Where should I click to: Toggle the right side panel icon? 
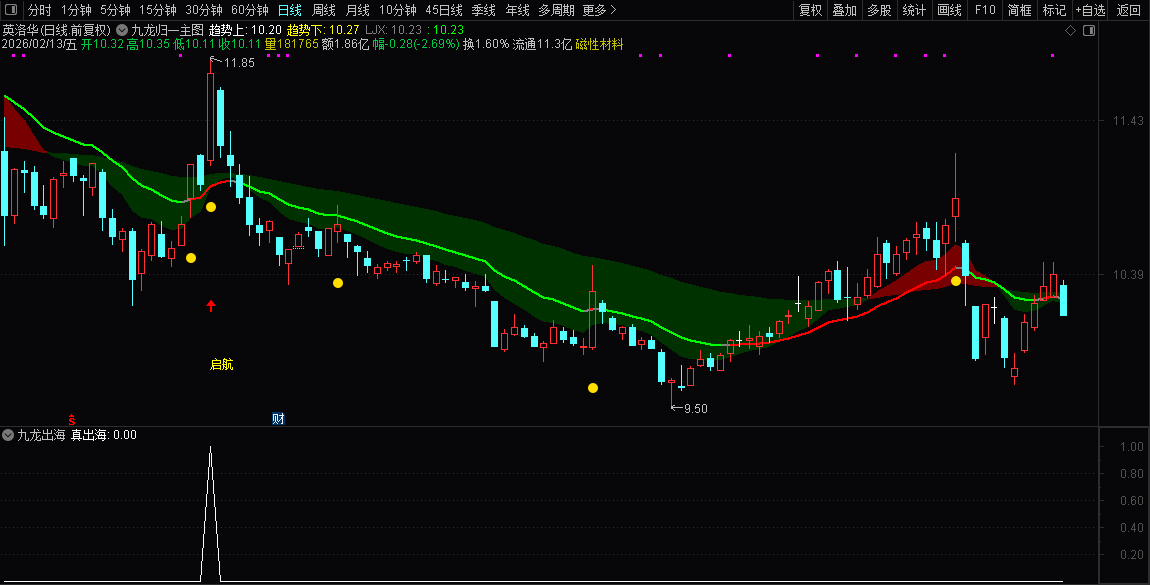click(x=1089, y=31)
